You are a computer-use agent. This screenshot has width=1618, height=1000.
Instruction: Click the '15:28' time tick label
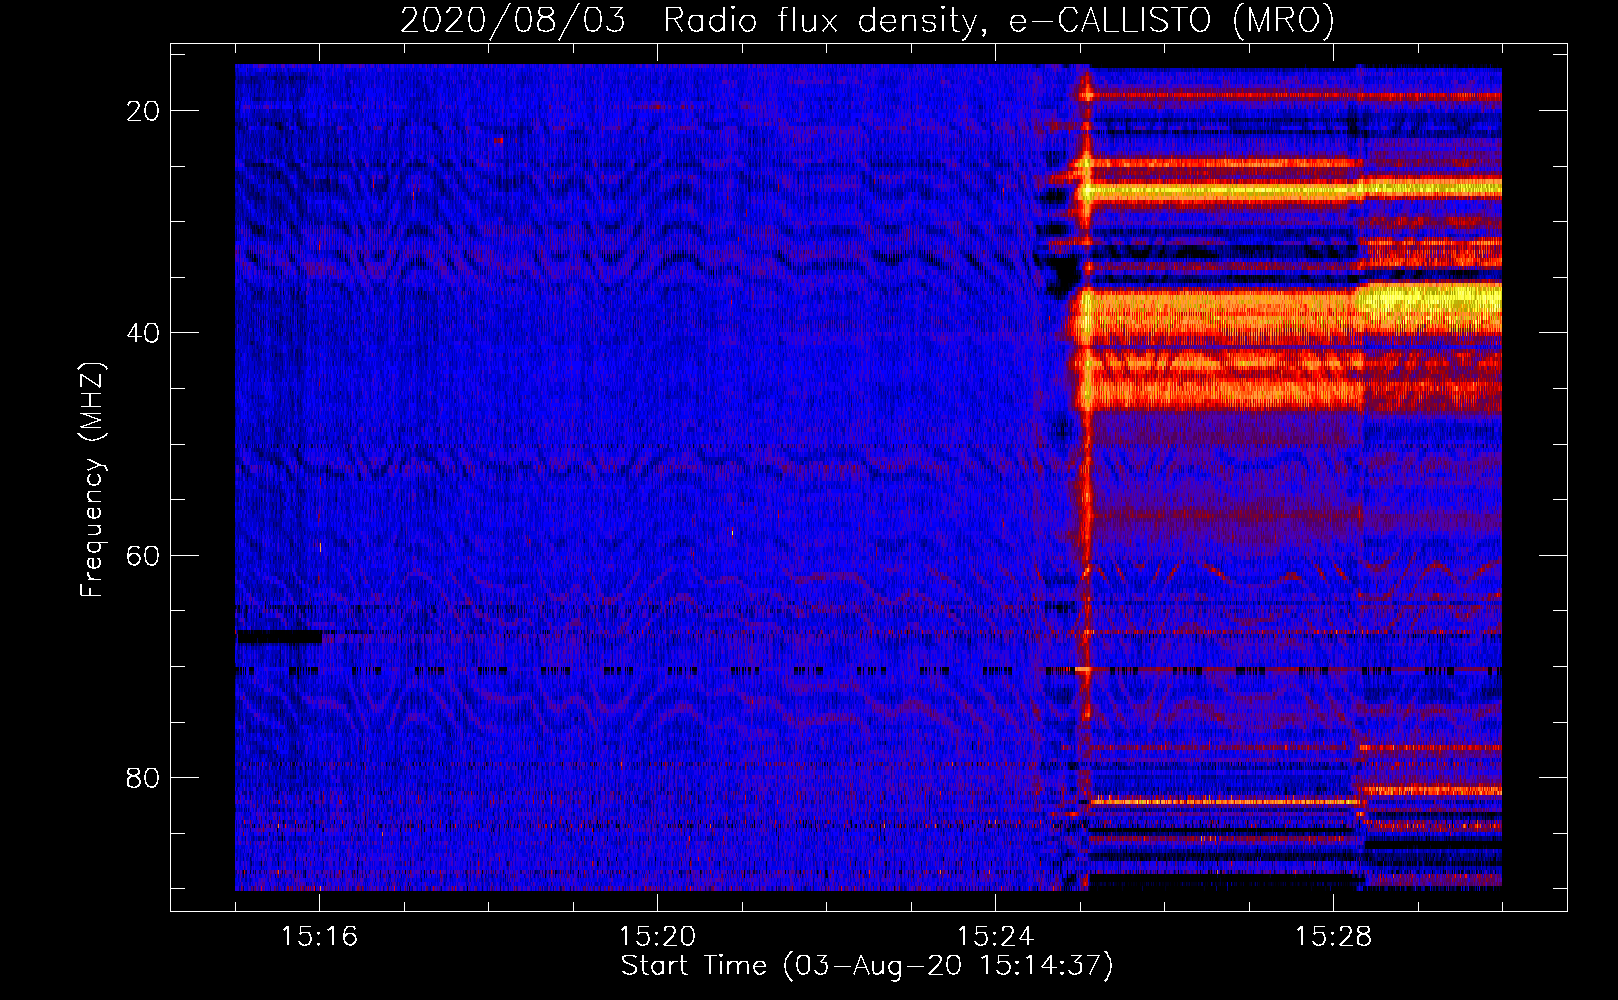1333,936
